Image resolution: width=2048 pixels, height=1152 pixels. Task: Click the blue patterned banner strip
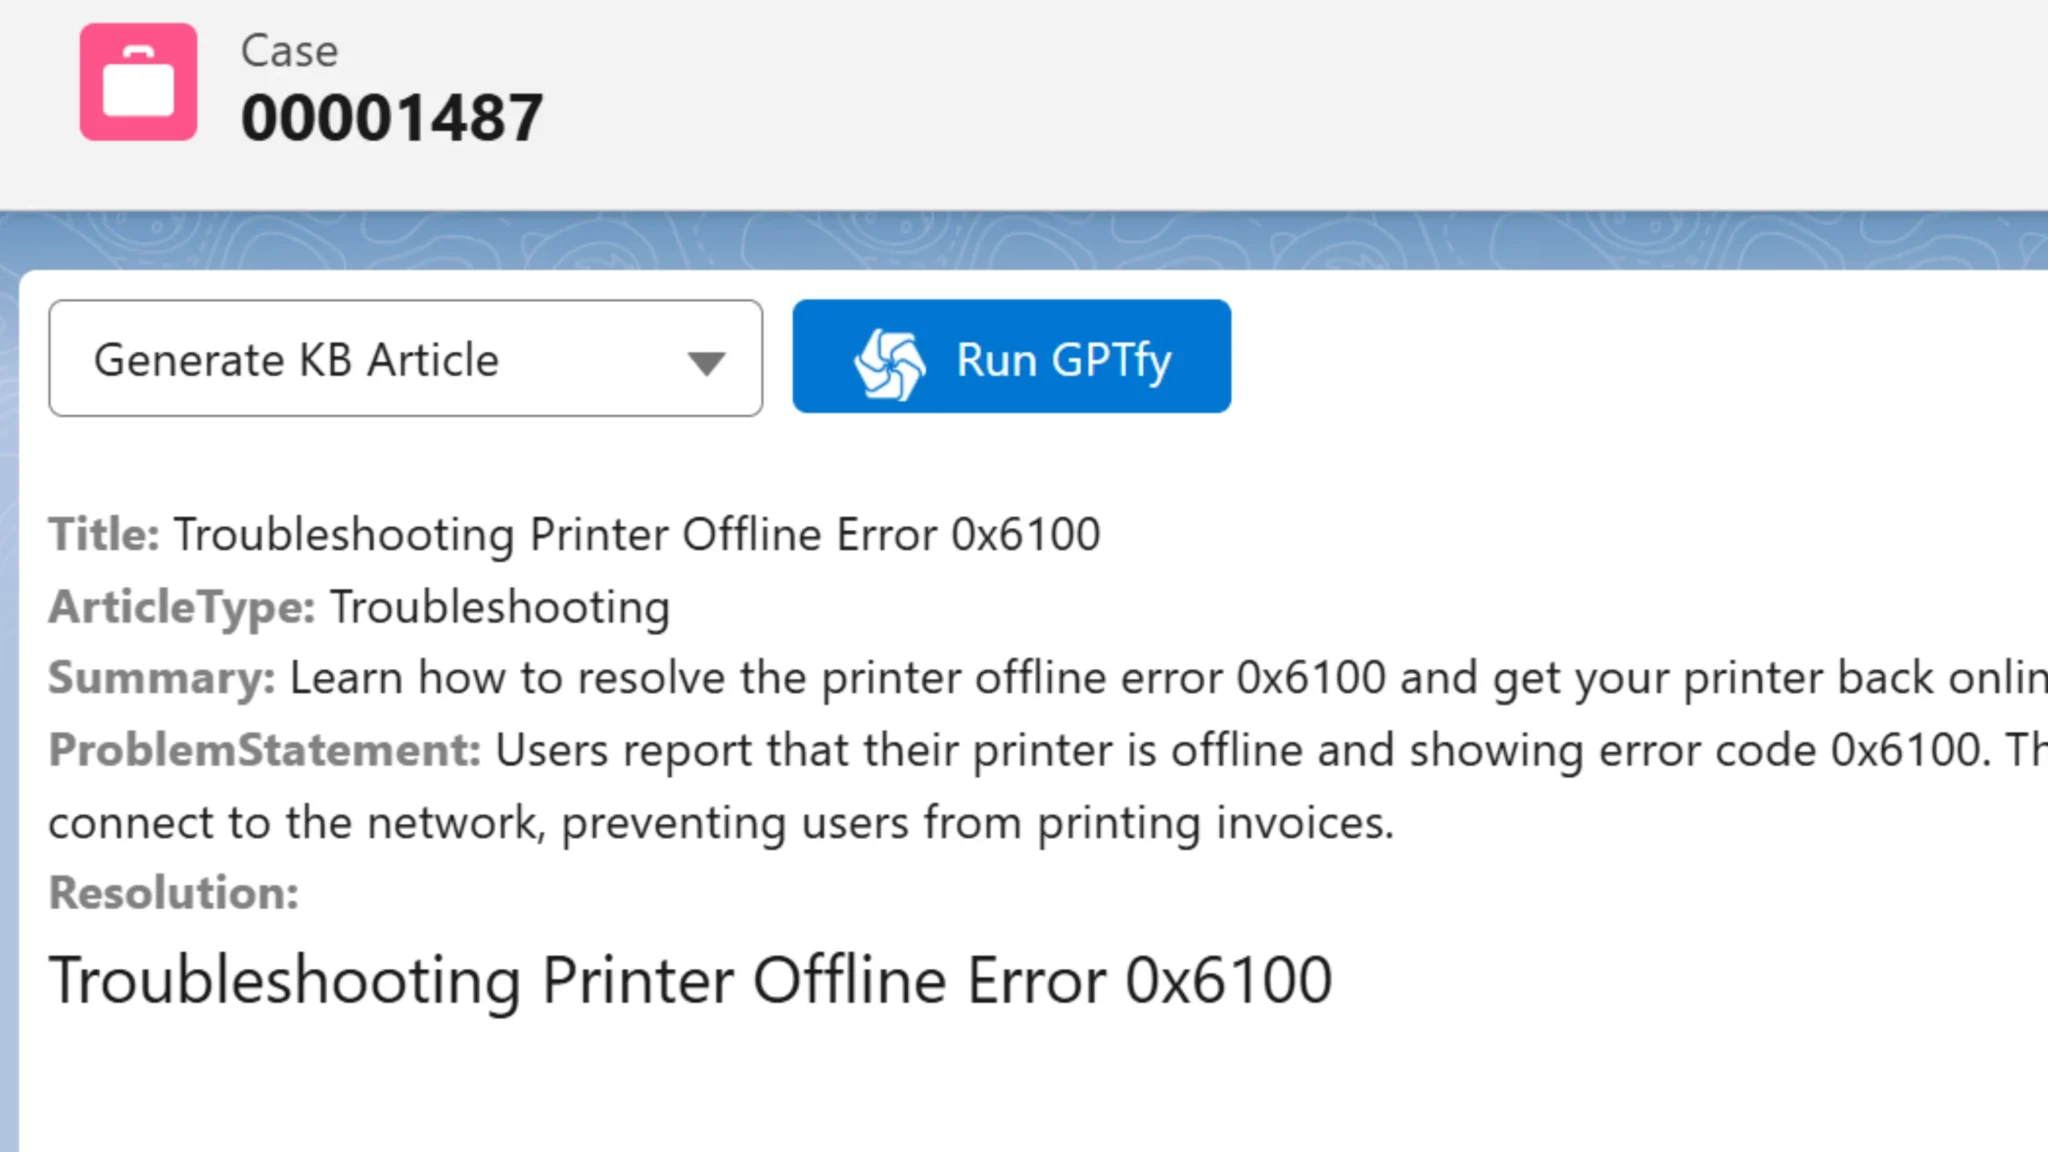[x=1024, y=240]
